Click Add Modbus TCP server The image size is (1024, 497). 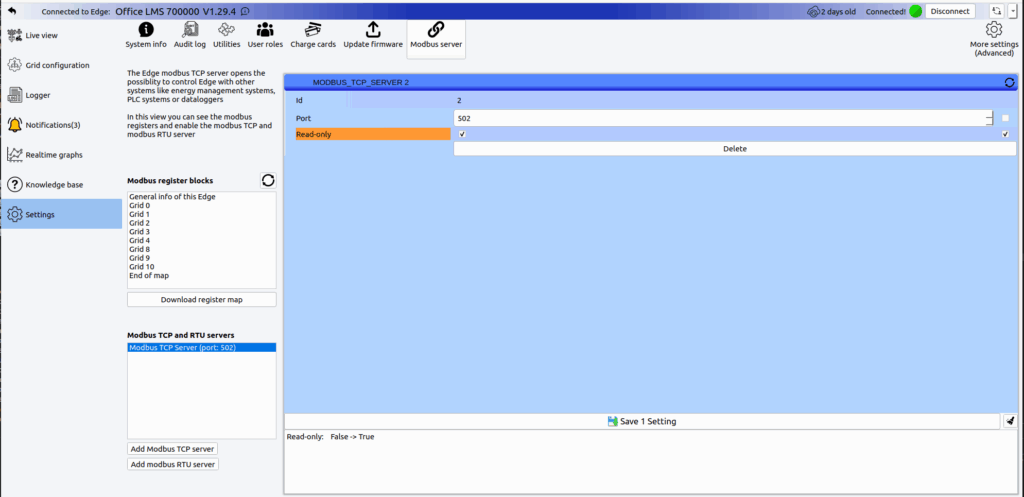tap(172, 449)
